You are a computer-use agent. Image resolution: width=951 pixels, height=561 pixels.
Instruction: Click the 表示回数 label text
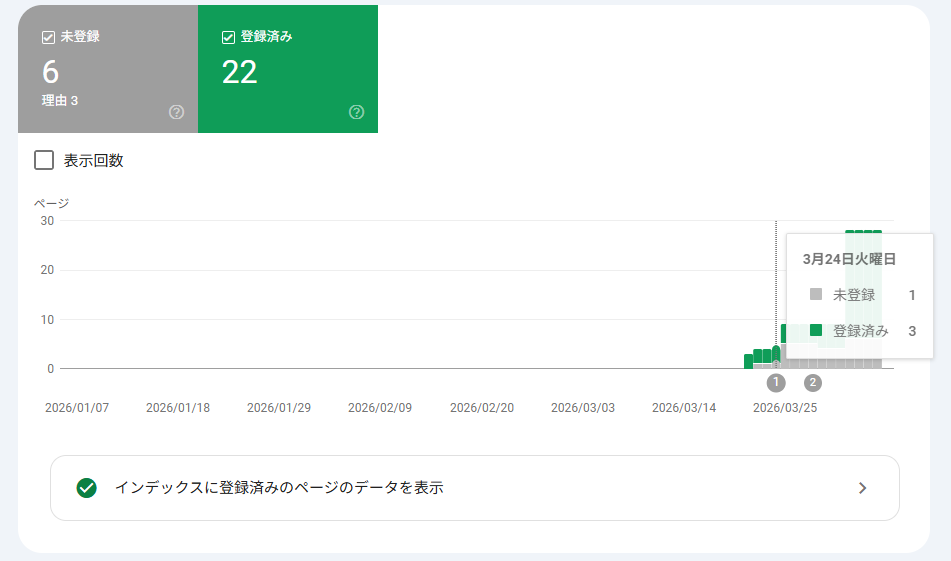pos(94,160)
